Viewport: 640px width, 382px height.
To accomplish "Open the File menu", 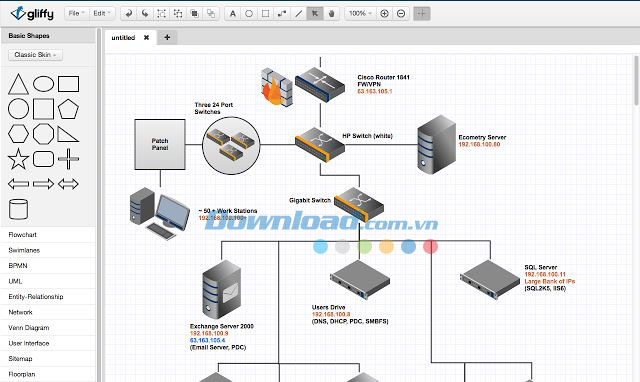I will (76, 13).
